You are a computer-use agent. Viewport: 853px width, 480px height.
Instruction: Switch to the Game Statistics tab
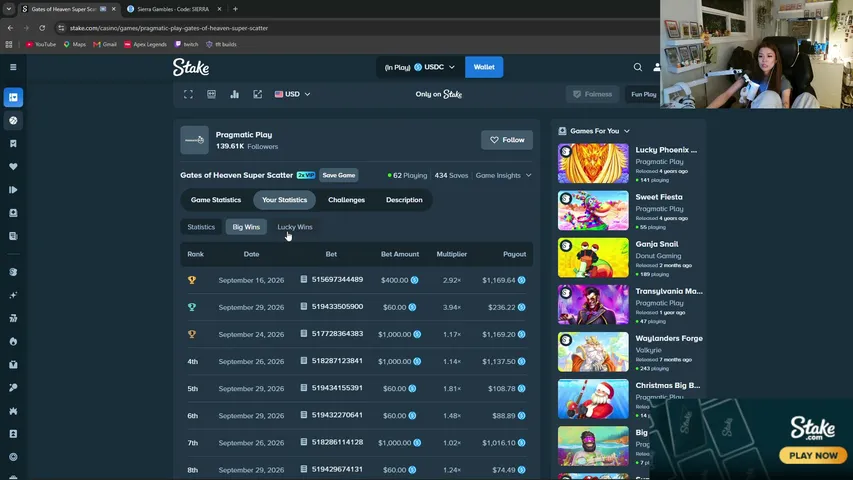point(216,200)
